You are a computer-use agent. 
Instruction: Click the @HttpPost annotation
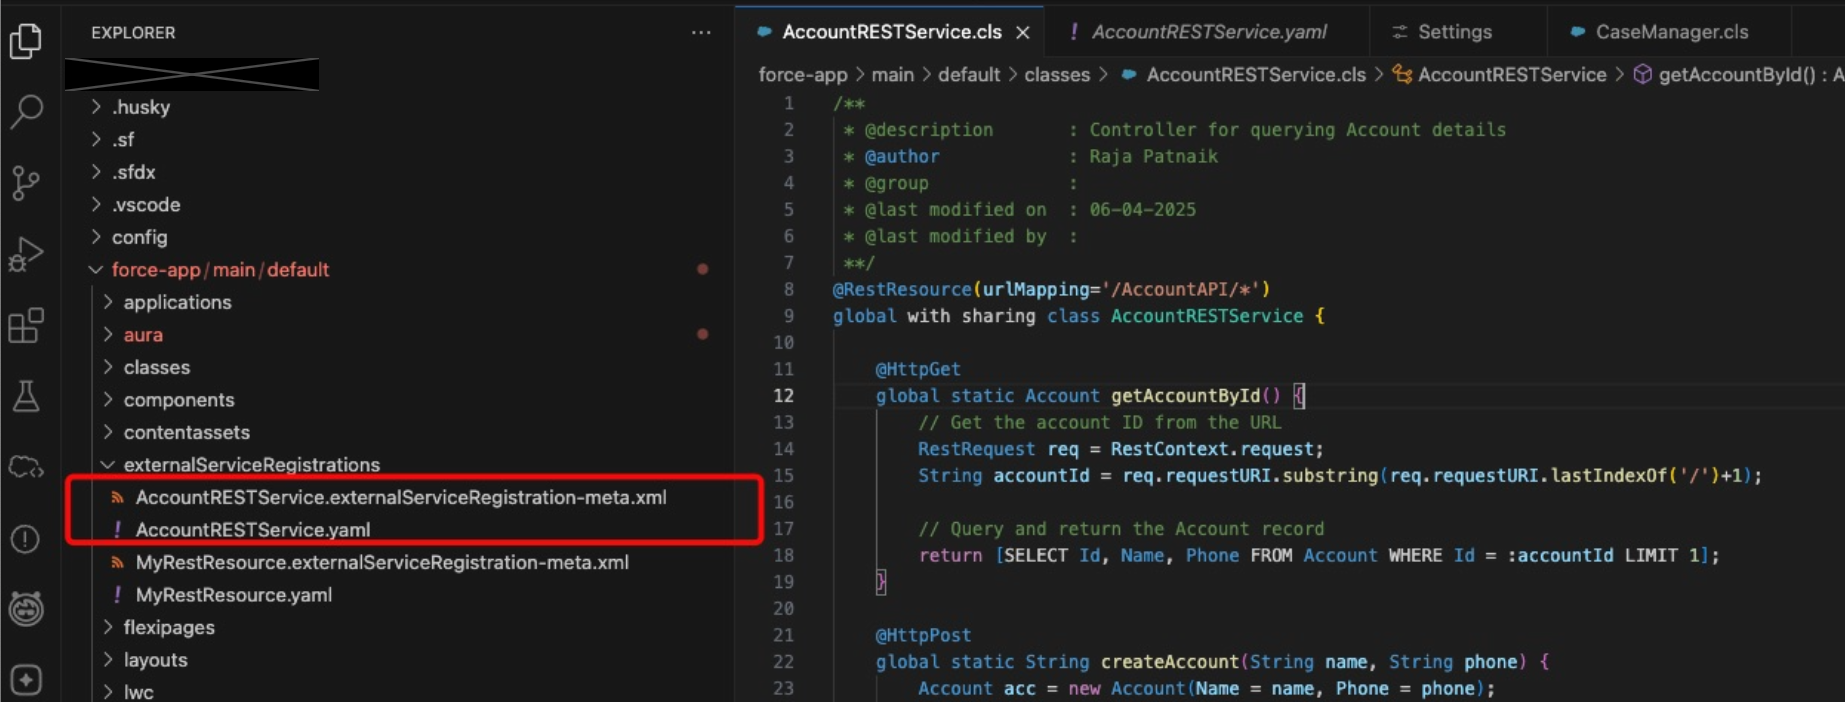tap(923, 635)
